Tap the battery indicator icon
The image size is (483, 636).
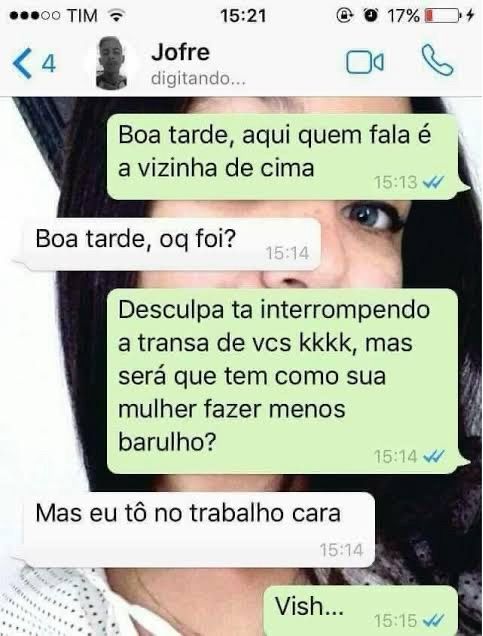click(x=443, y=16)
